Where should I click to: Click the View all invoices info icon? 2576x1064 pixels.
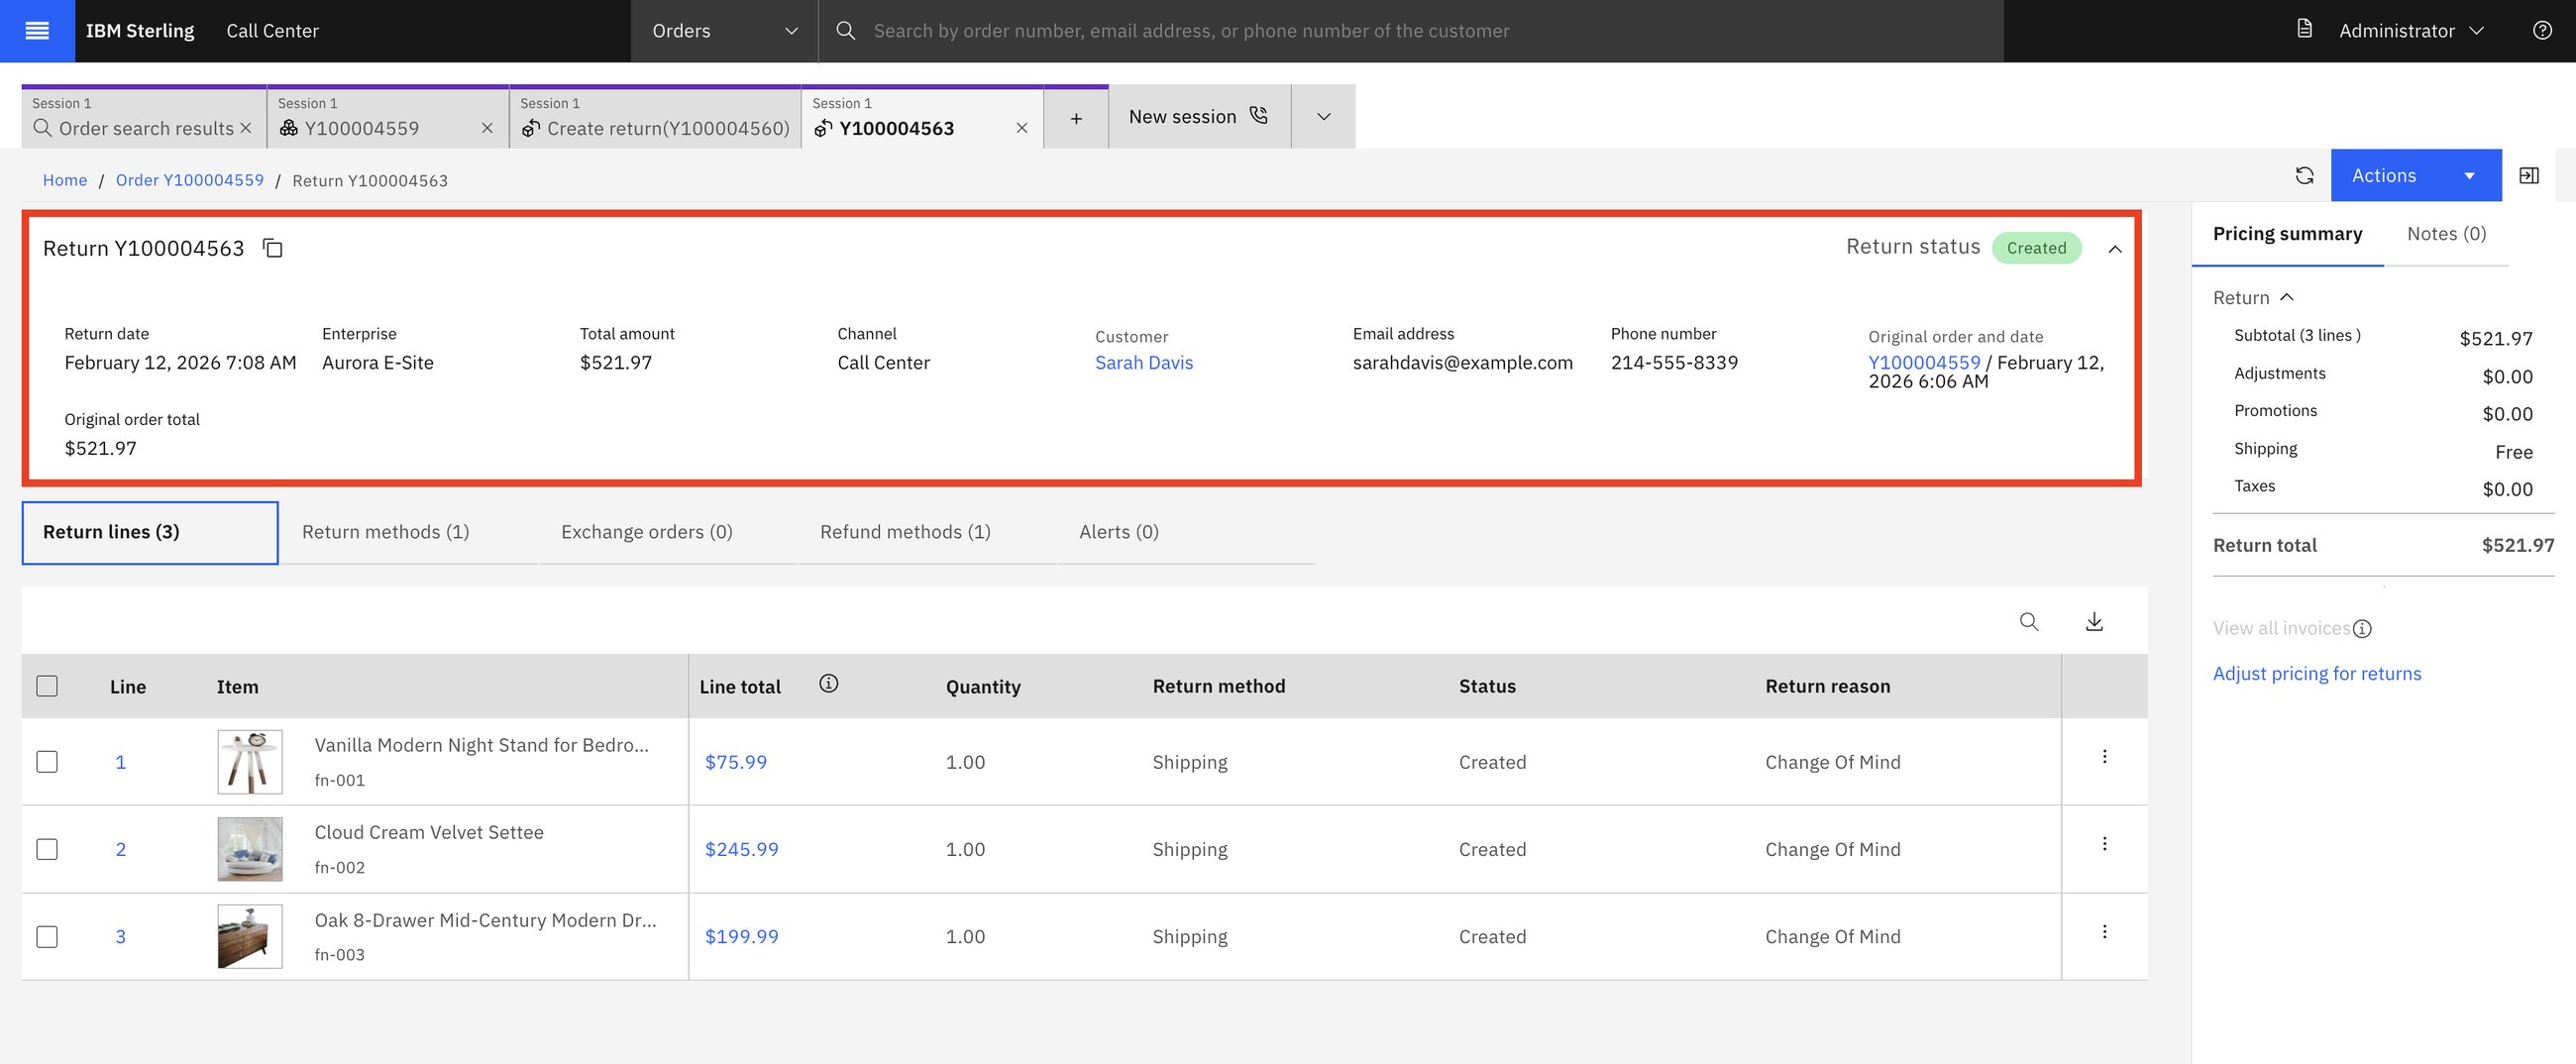coord(2361,629)
